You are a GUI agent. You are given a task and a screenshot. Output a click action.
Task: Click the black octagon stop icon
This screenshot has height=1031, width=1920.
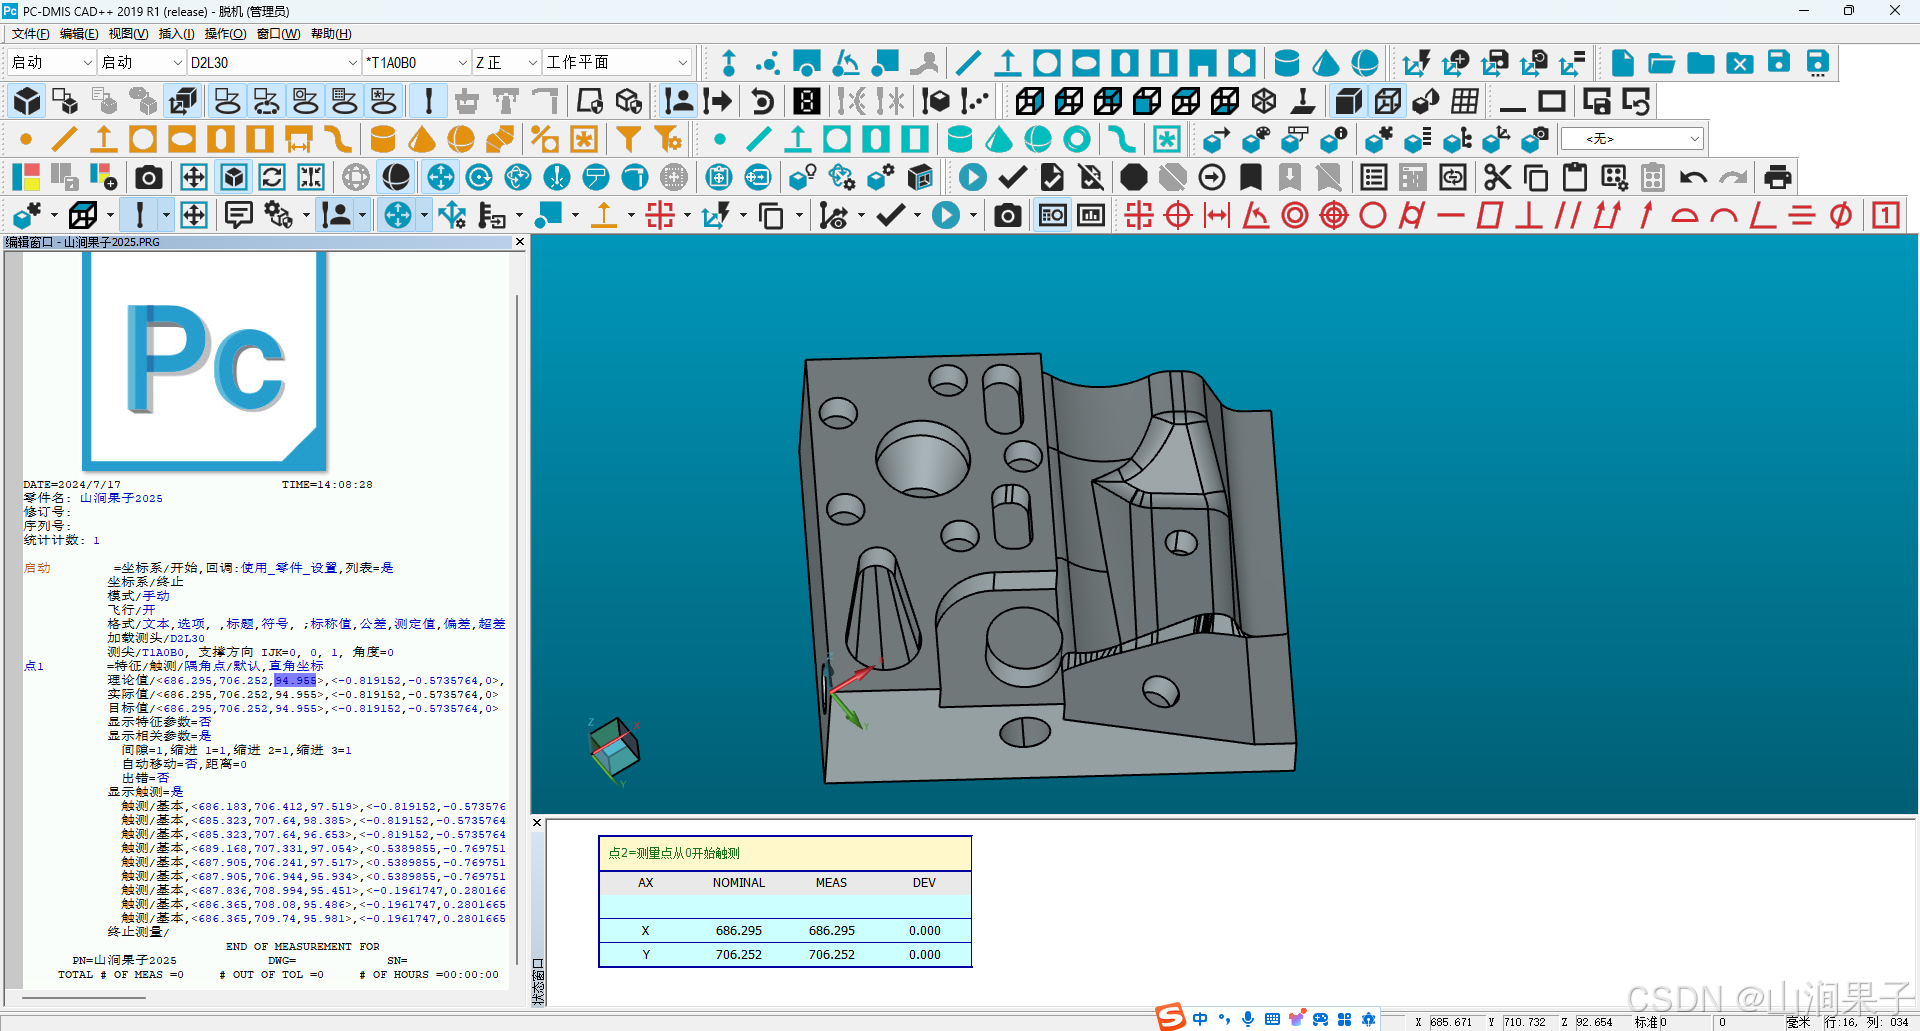coord(1133,178)
